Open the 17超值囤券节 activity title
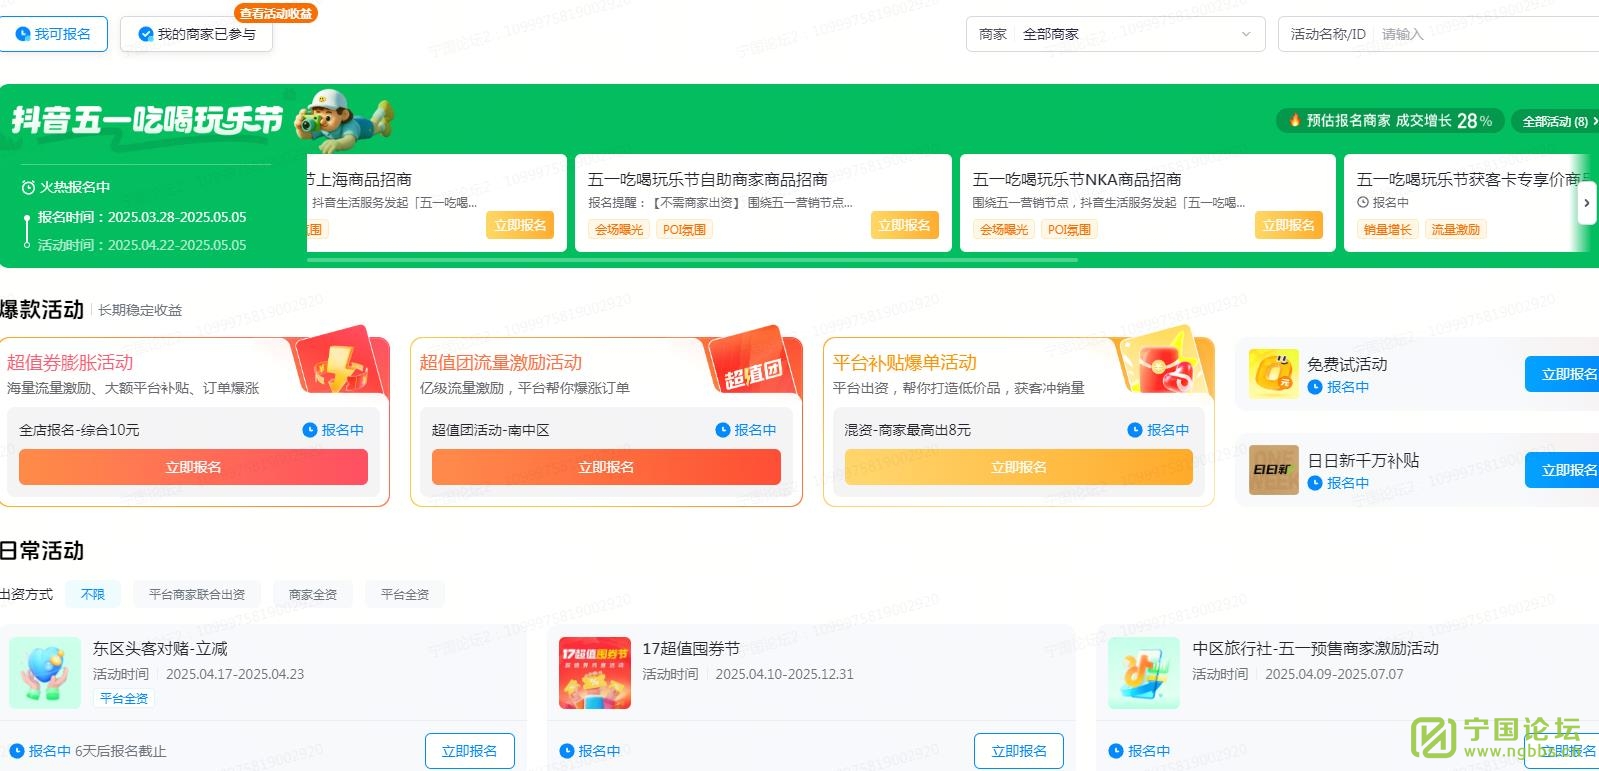Screen dimensions: 1599x771 point(691,648)
